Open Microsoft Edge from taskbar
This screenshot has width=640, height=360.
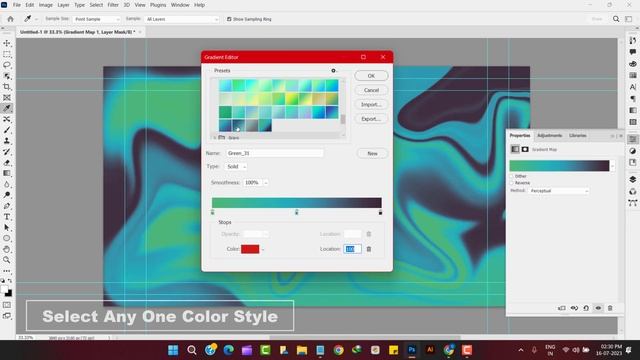[x=229, y=350]
